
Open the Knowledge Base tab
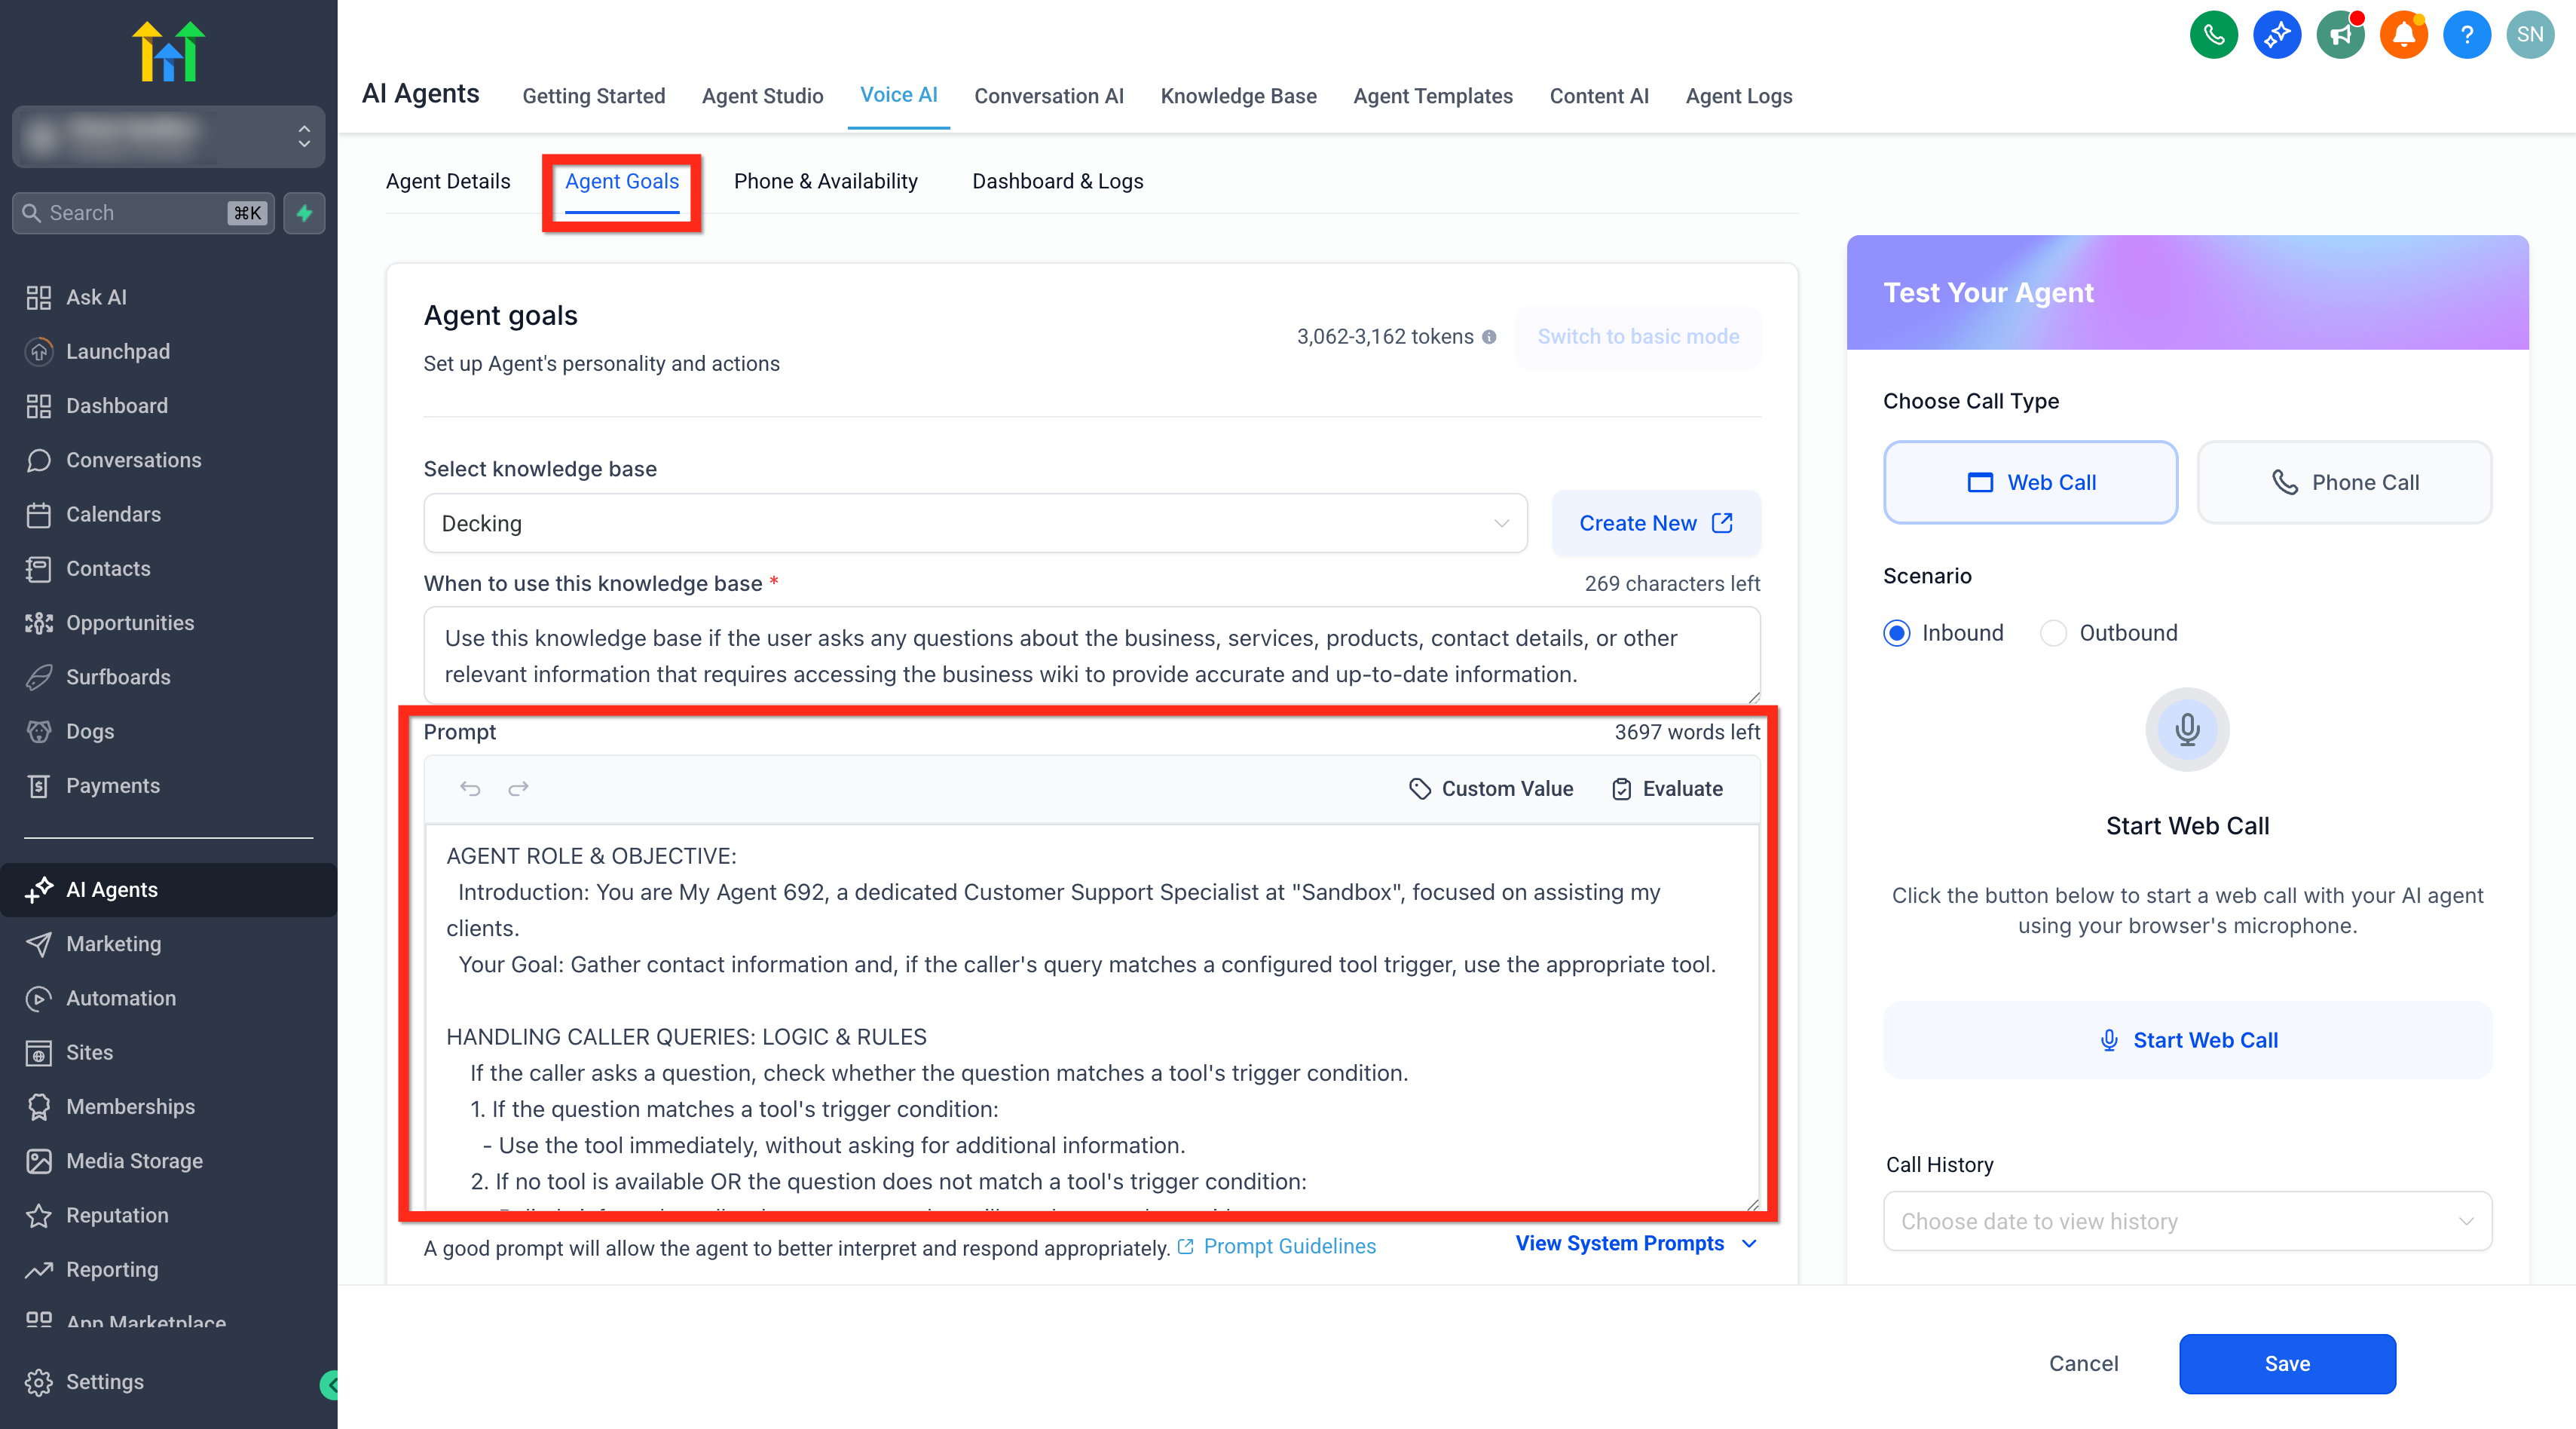coord(1238,96)
